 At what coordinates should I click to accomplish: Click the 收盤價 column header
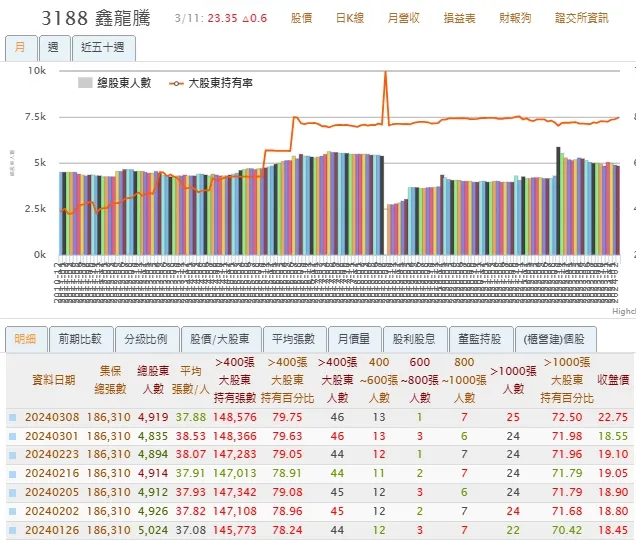[613, 380]
